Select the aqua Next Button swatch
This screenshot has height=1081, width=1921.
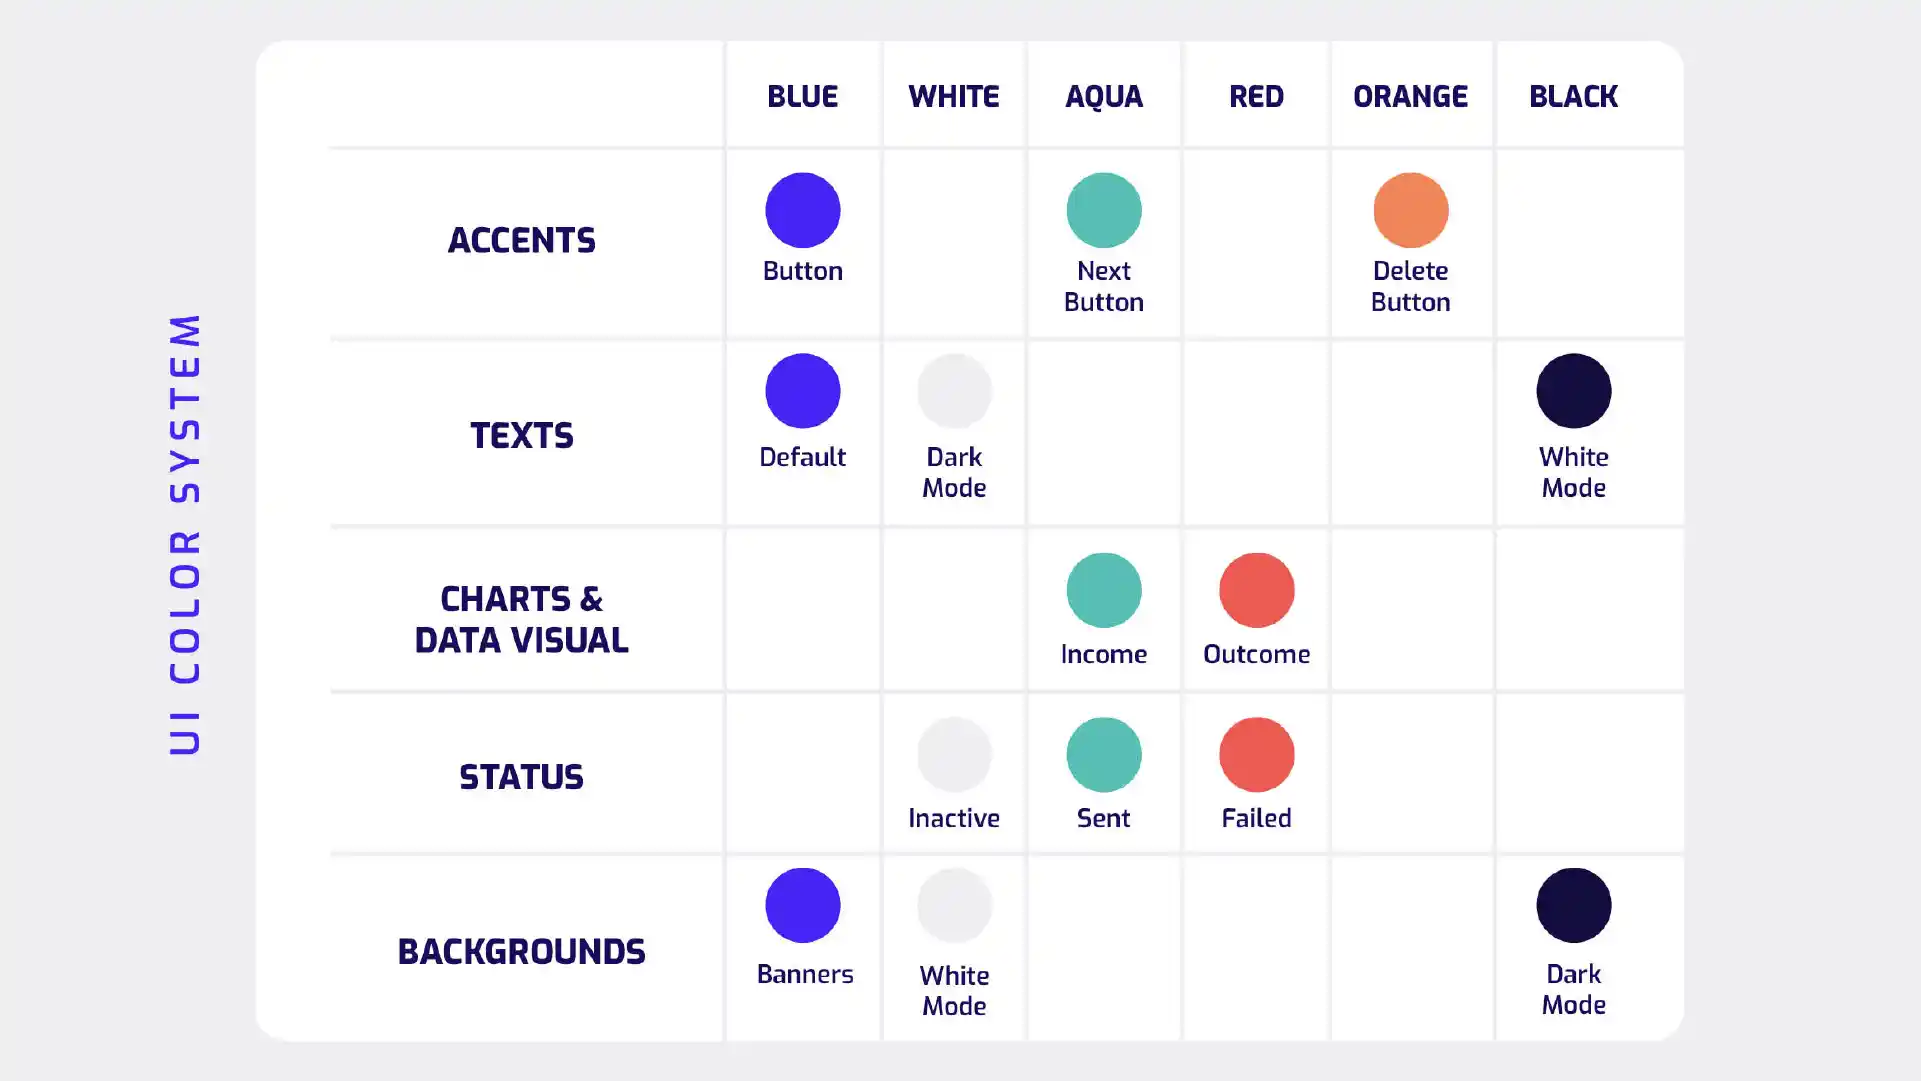tap(1103, 210)
